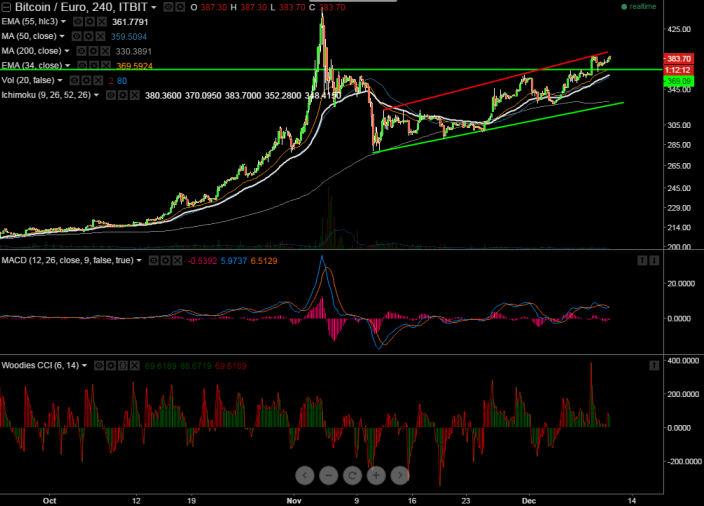Open settings gear for MA (50, close)
The image size is (704, 506).
click(88, 36)
